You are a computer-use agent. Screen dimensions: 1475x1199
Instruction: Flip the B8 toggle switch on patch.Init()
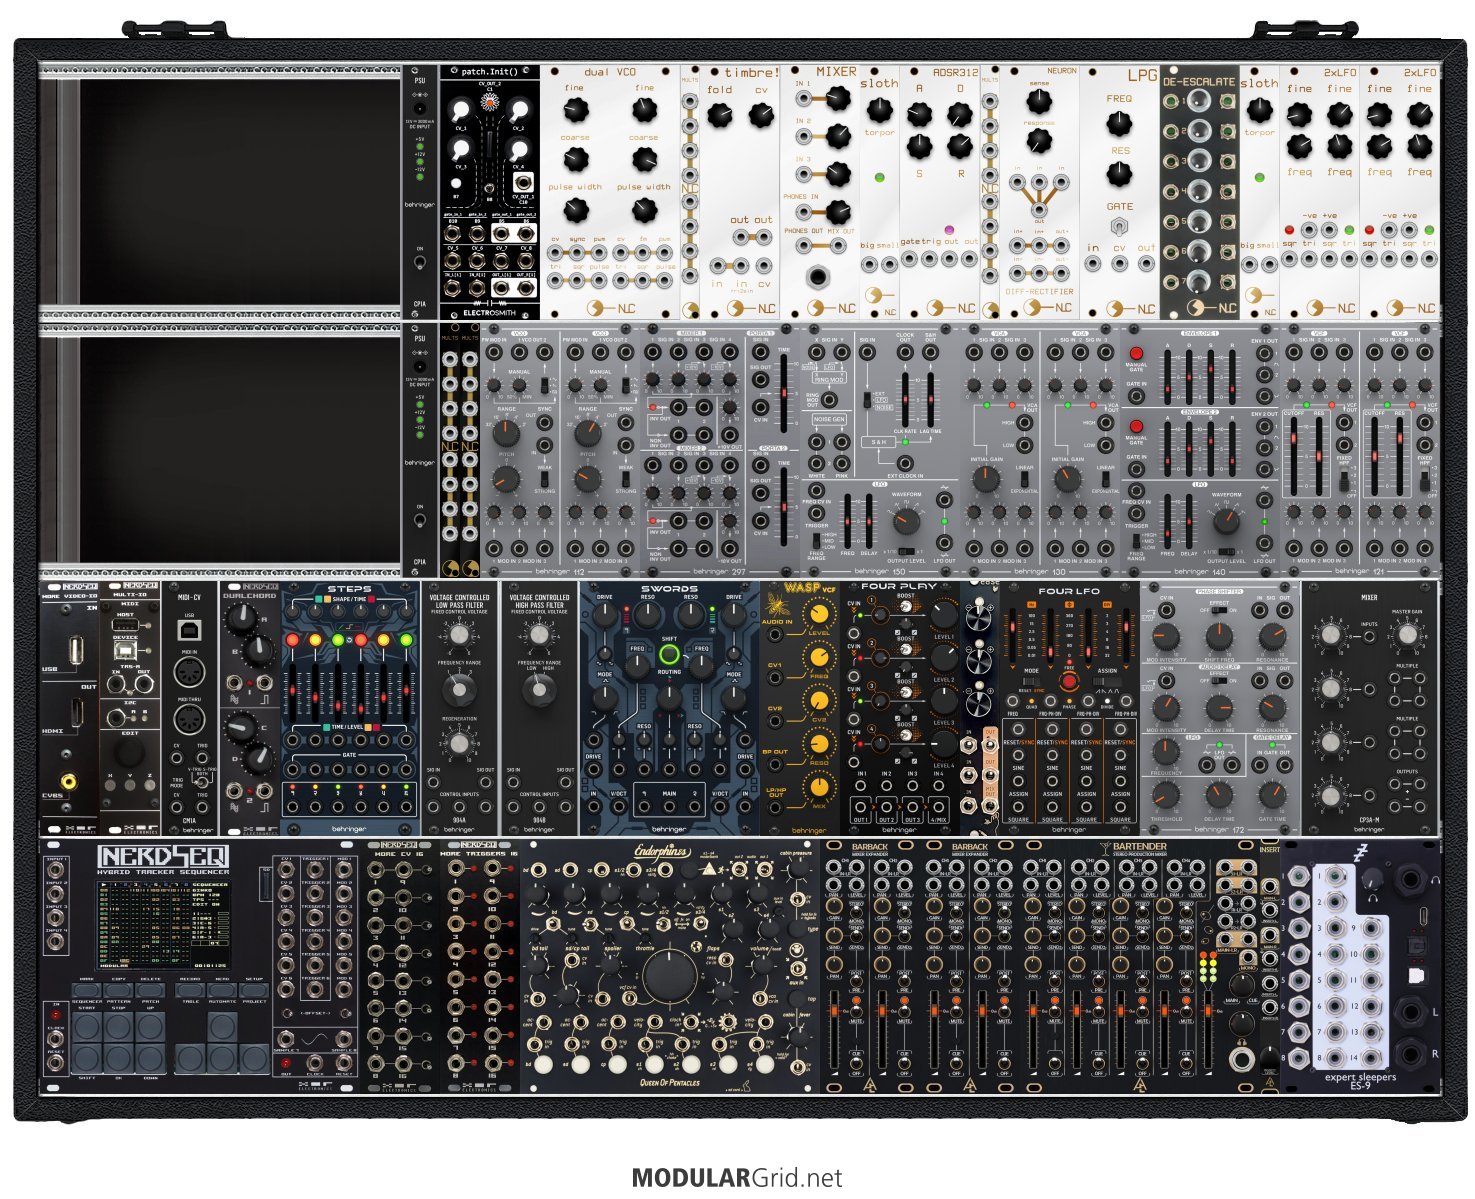(x=489, y=189)
